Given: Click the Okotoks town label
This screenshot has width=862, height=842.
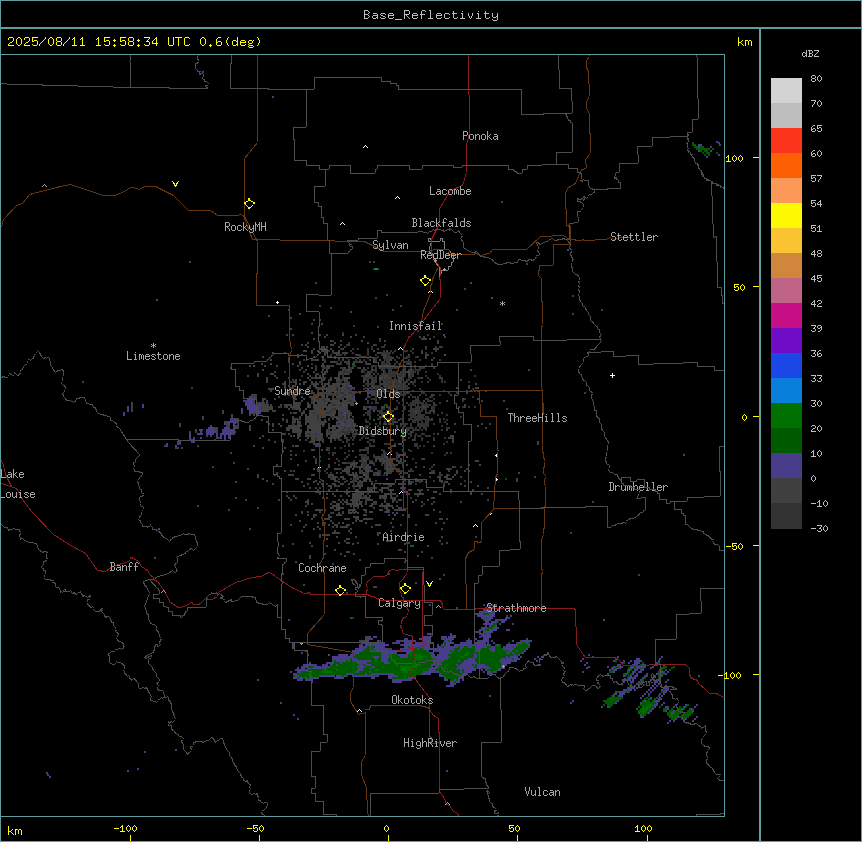Looking at the screenshot, I should [412, 700].
